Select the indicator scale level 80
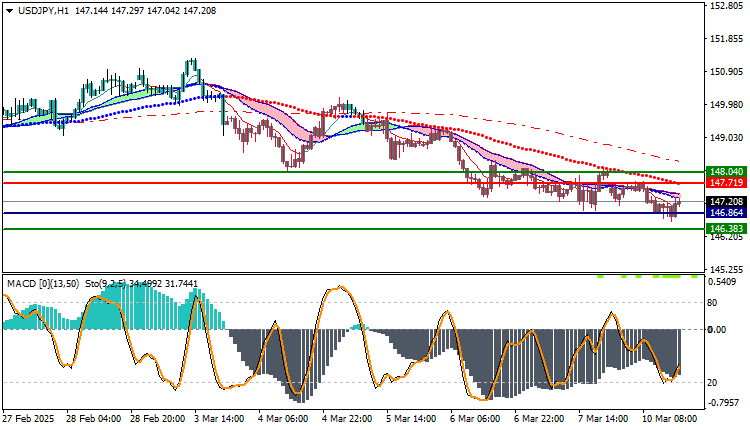The height and width of the screenshot is (430, 750). (712, 302)
